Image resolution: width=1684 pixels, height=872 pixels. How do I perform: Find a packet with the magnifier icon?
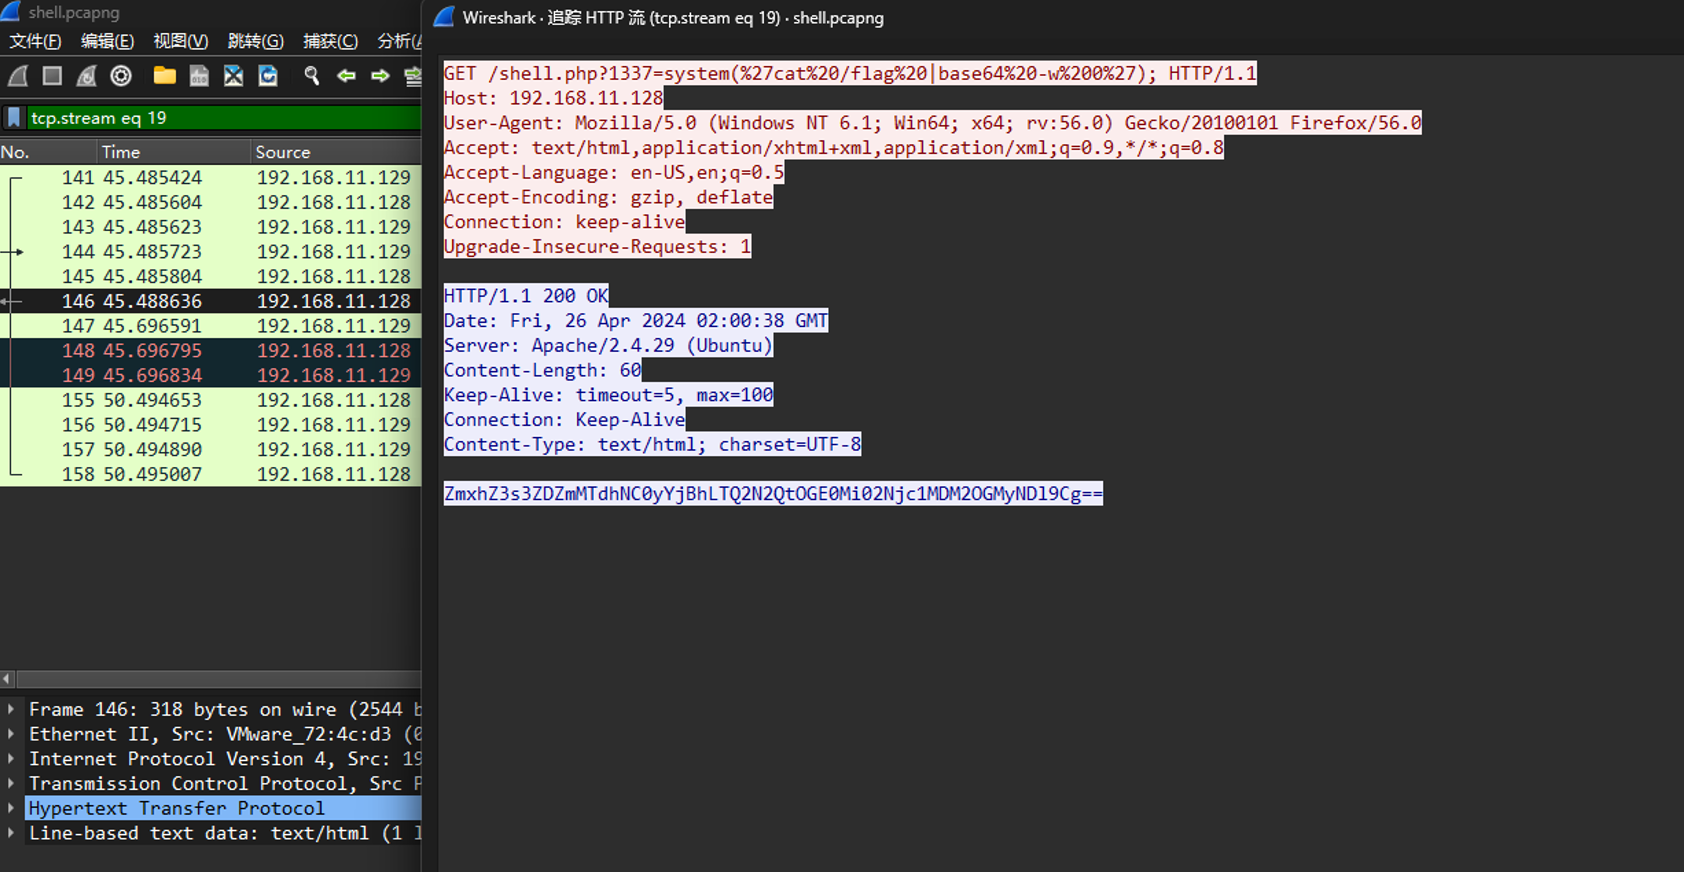click(312, 76)
